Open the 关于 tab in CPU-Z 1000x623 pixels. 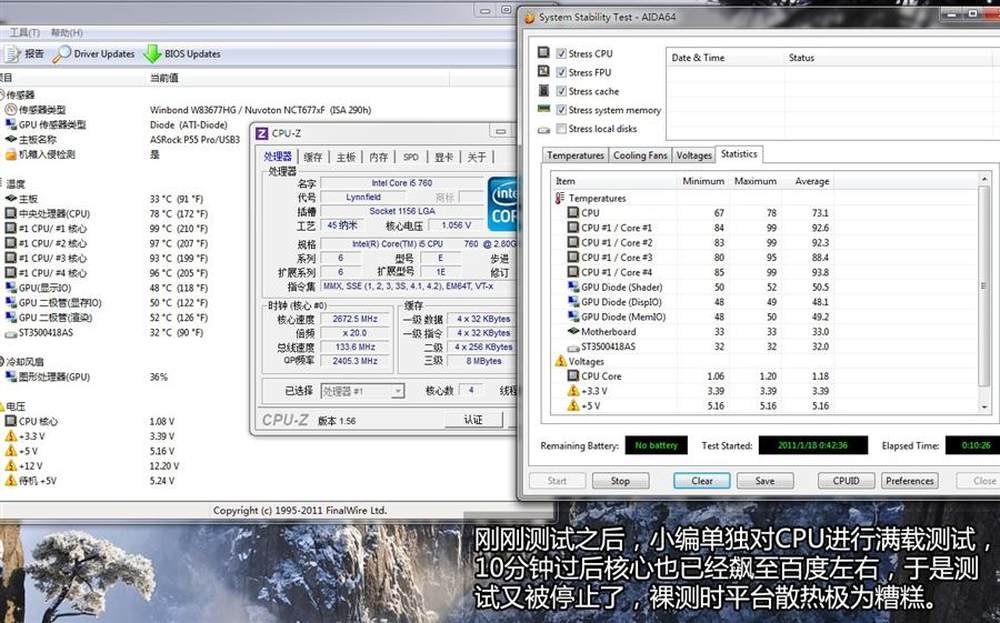click(x=476, y=157)
